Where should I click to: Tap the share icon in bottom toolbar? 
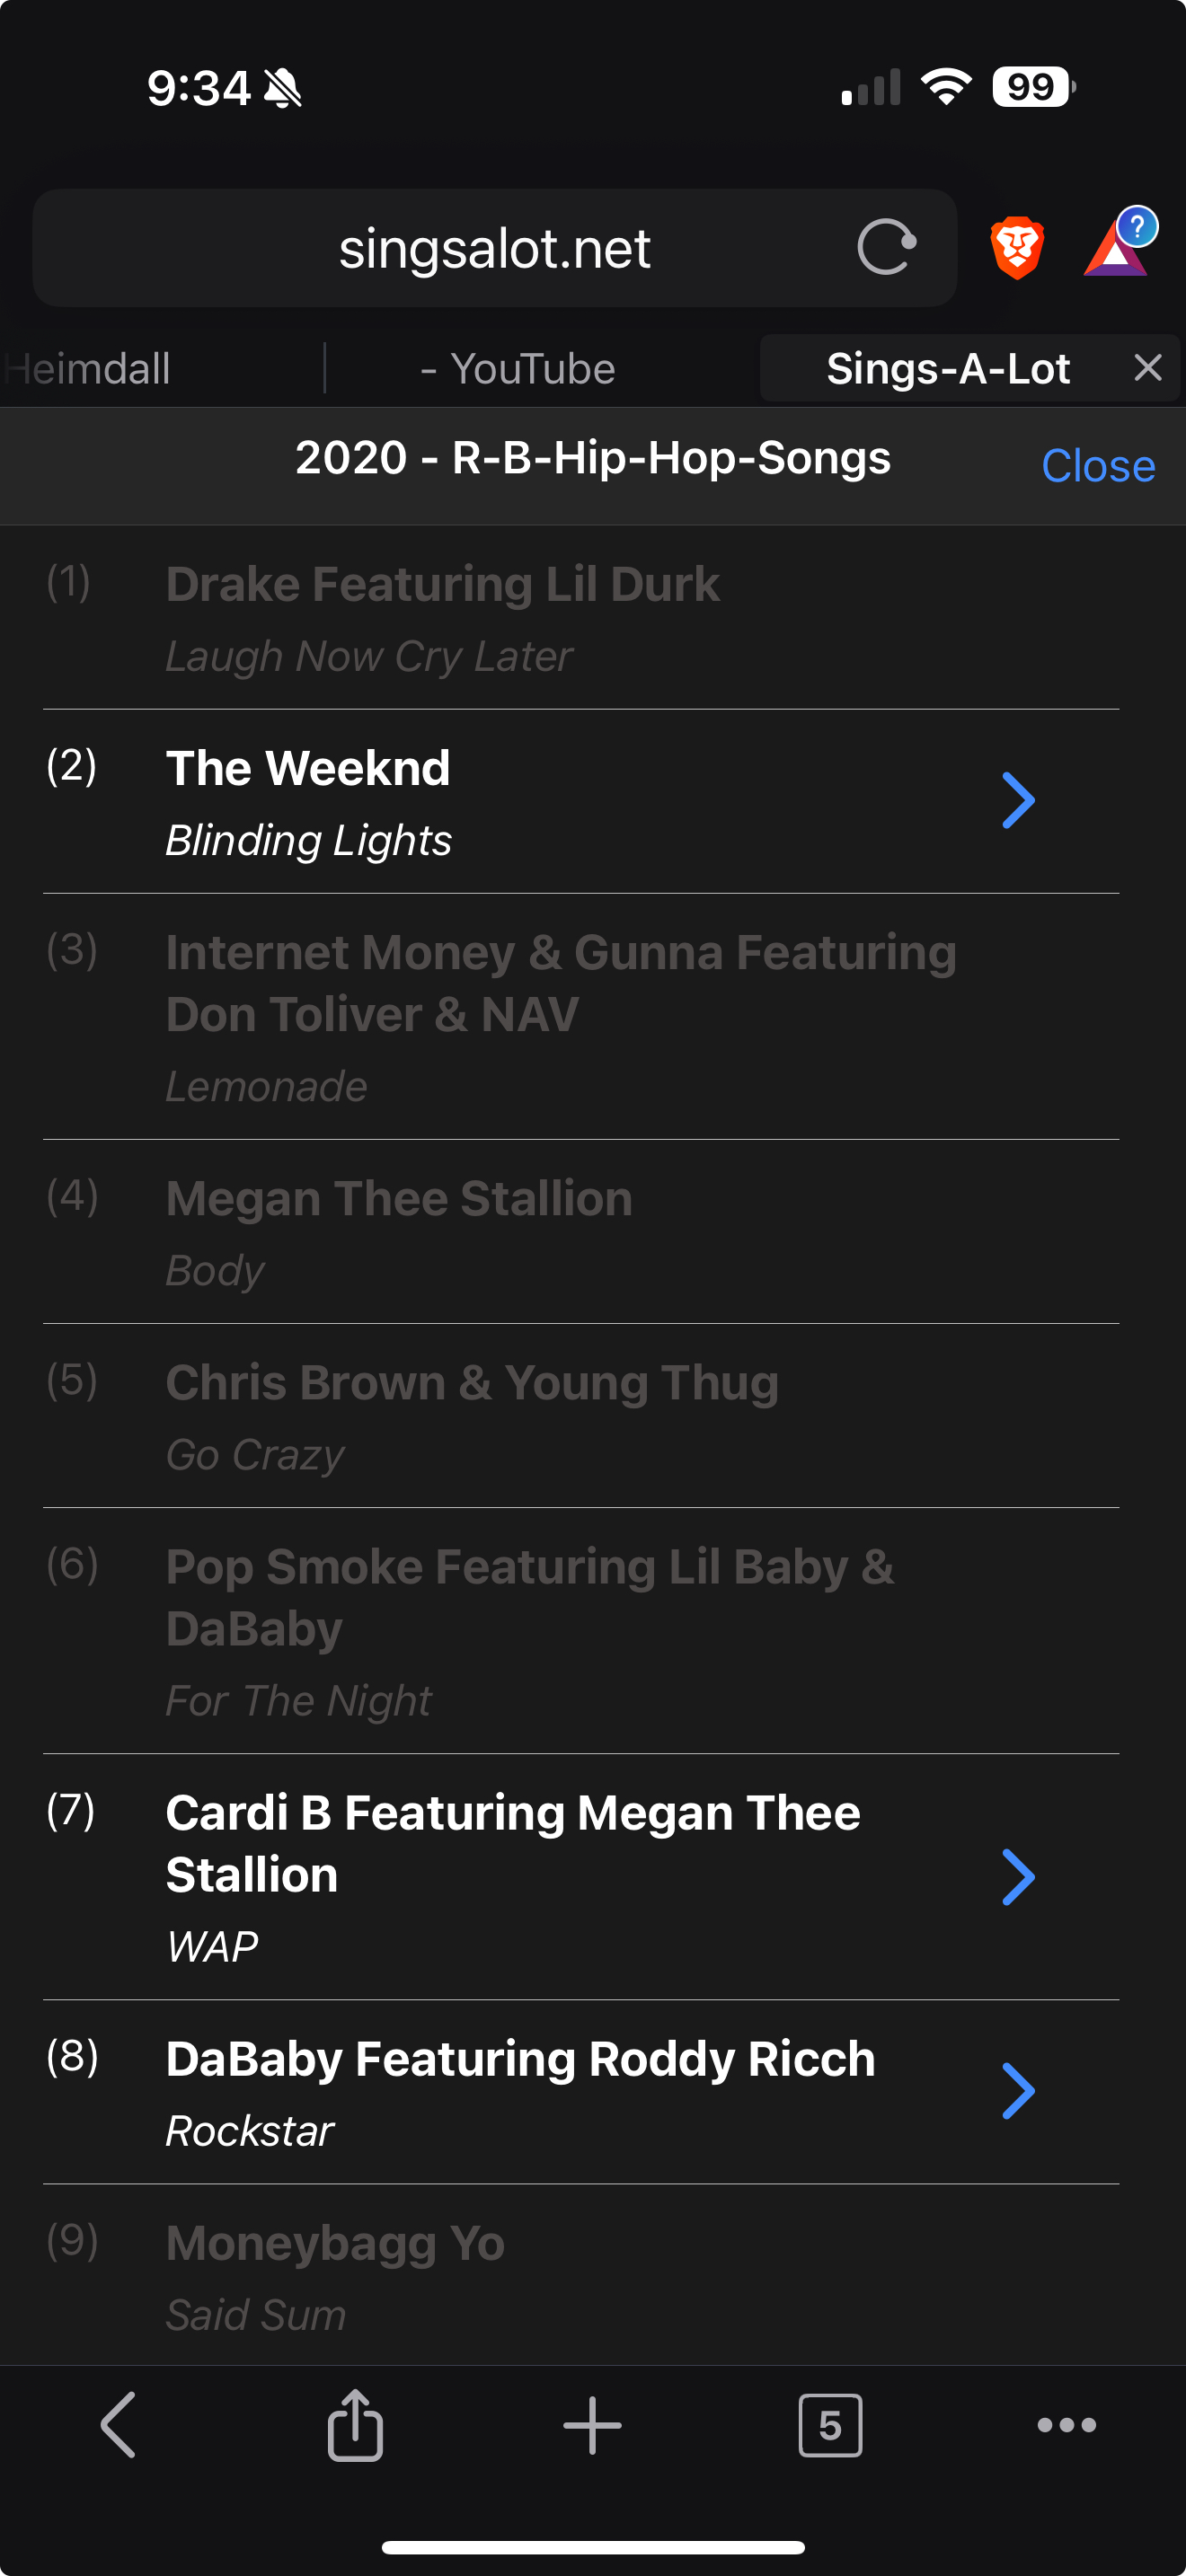pyautogui.click(x=355, y=2424)
